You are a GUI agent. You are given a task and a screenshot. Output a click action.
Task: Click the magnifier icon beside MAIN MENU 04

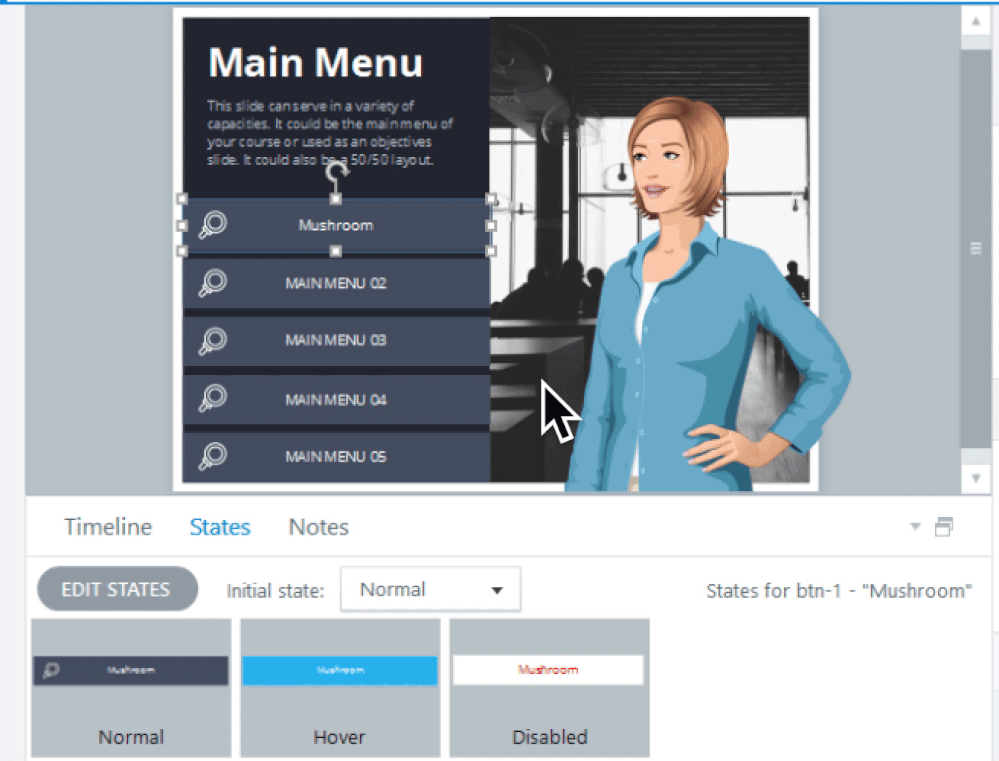tap(213, 398)
